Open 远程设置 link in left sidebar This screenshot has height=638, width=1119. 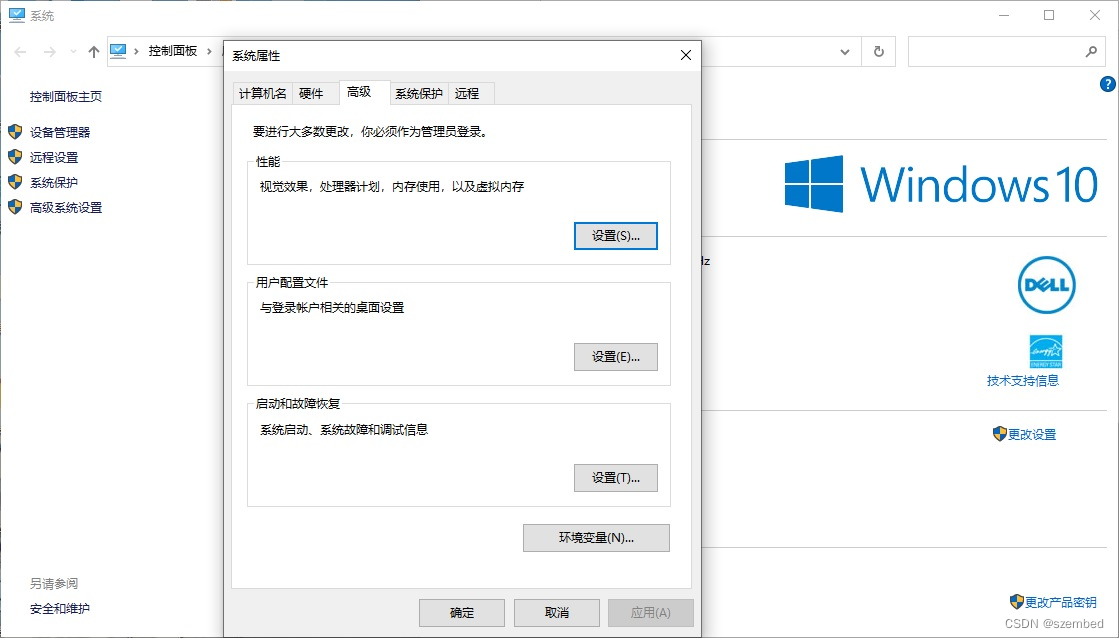(x=54, y=157)
